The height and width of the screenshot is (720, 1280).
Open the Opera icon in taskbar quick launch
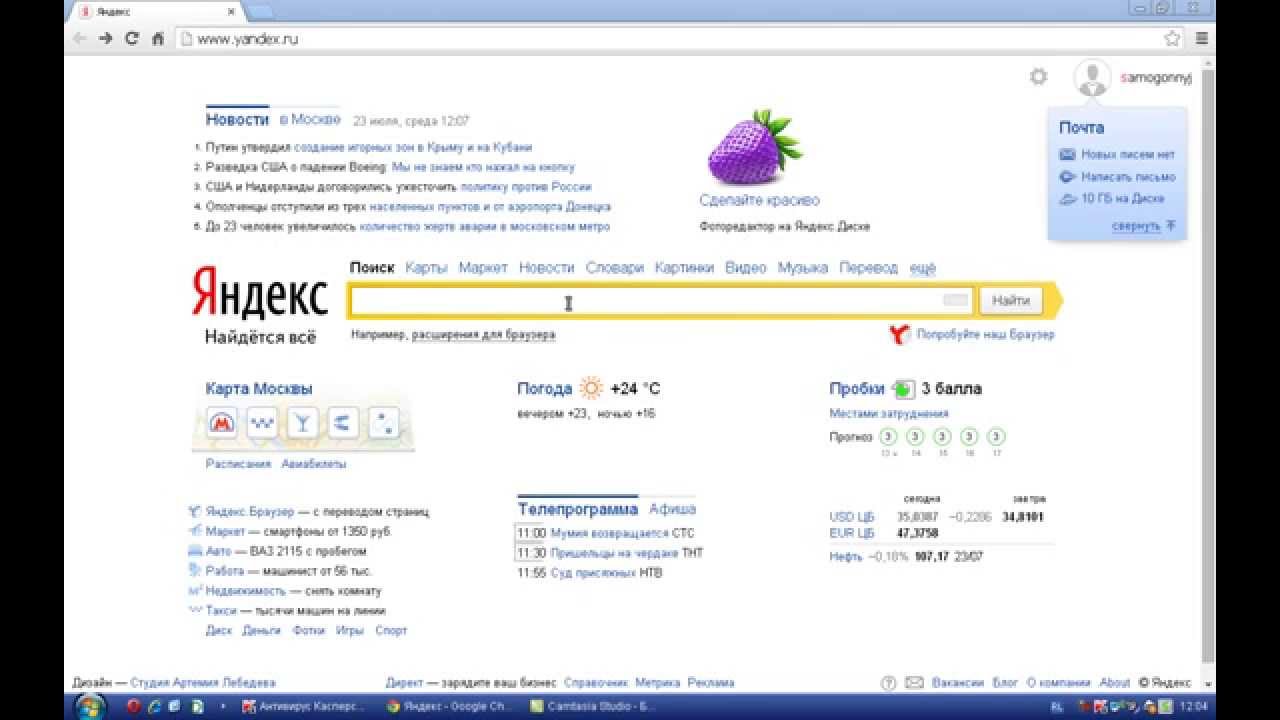click(133, 706)
